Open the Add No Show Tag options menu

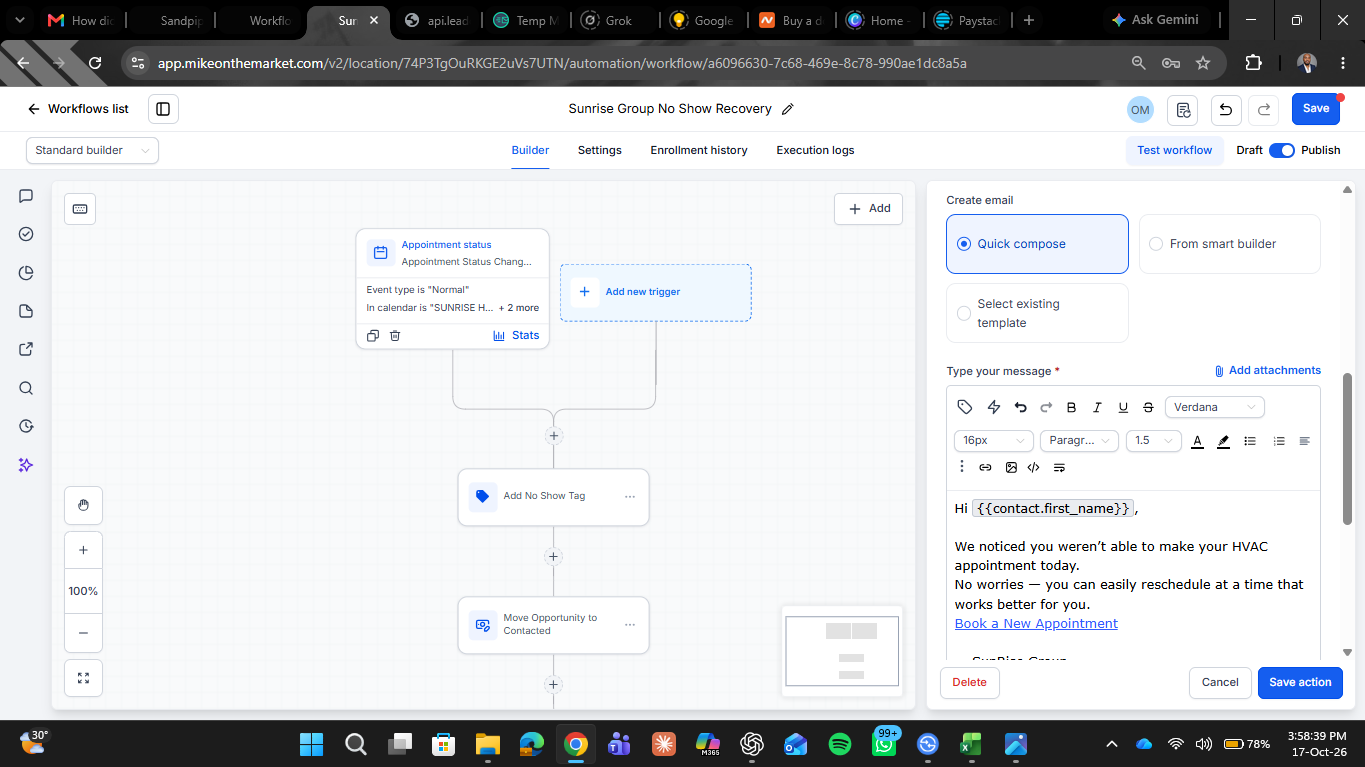[630, 496]
